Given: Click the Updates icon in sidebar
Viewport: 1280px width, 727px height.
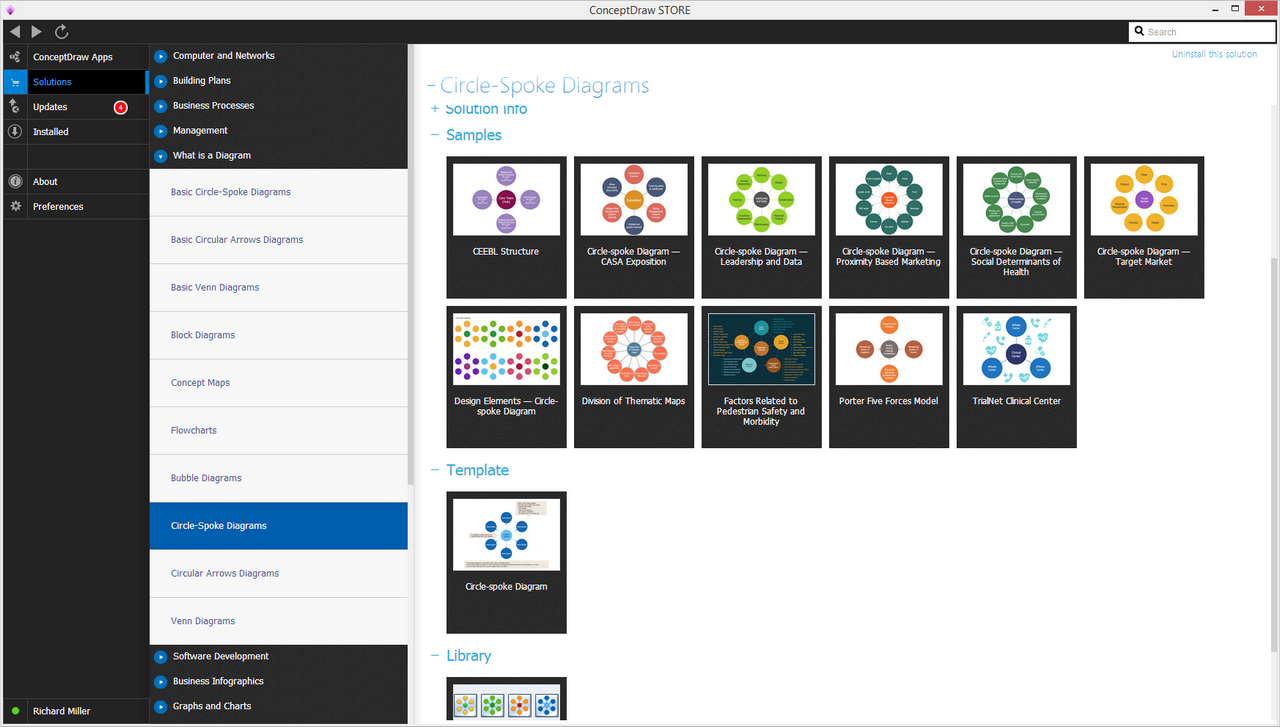Looking at the screenshot, I should pos(15,107).
